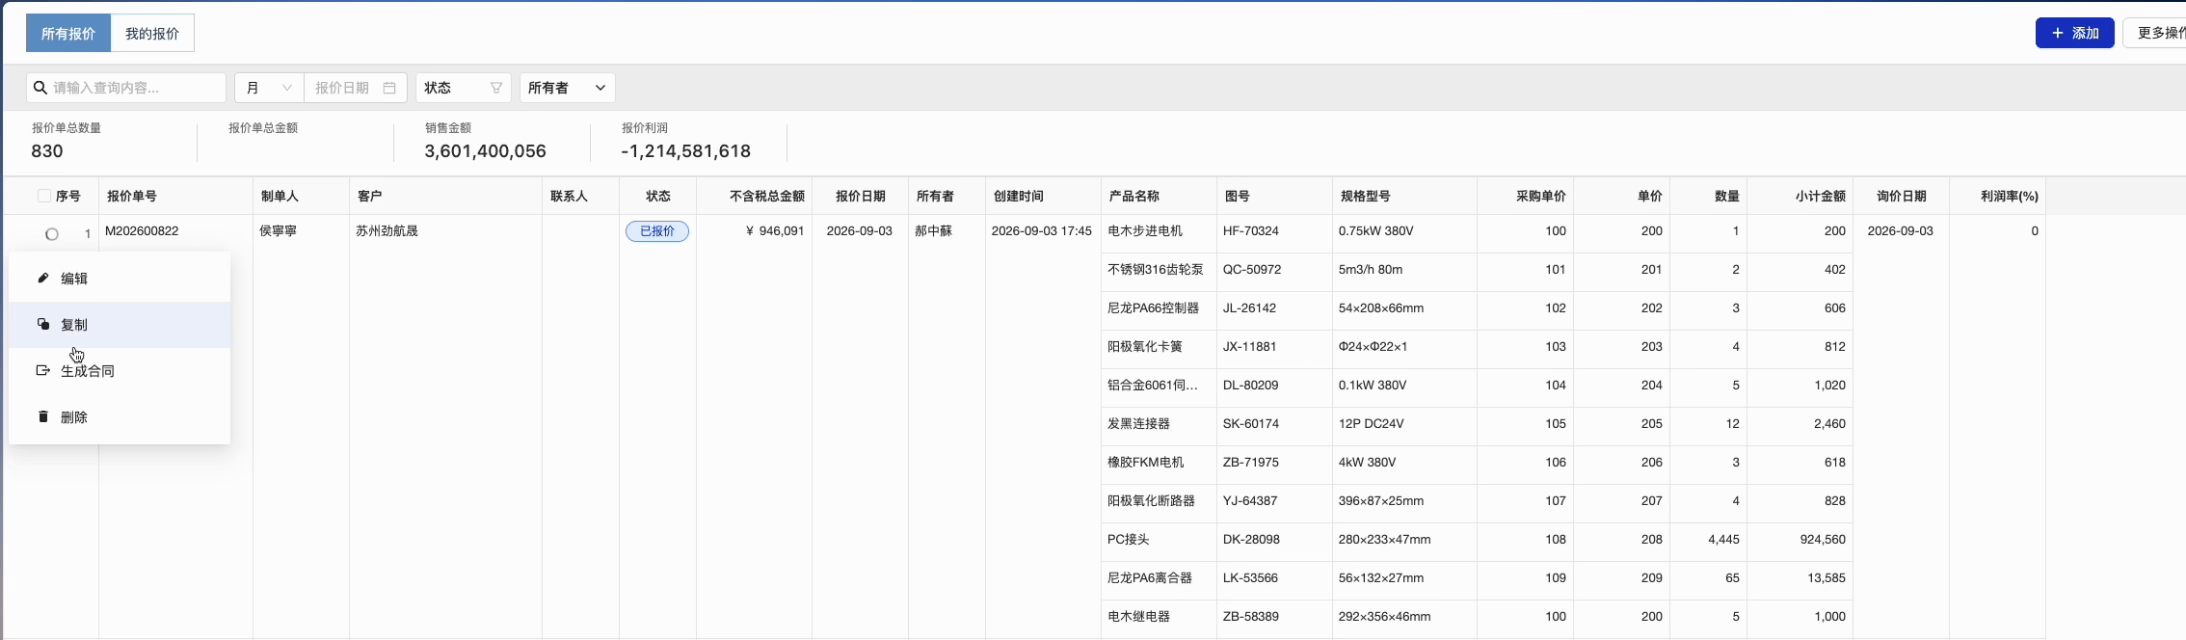Screen dimensions: 2186x640
Task: Click subtotal 924,560
Action: click(x=1823, y=539)
